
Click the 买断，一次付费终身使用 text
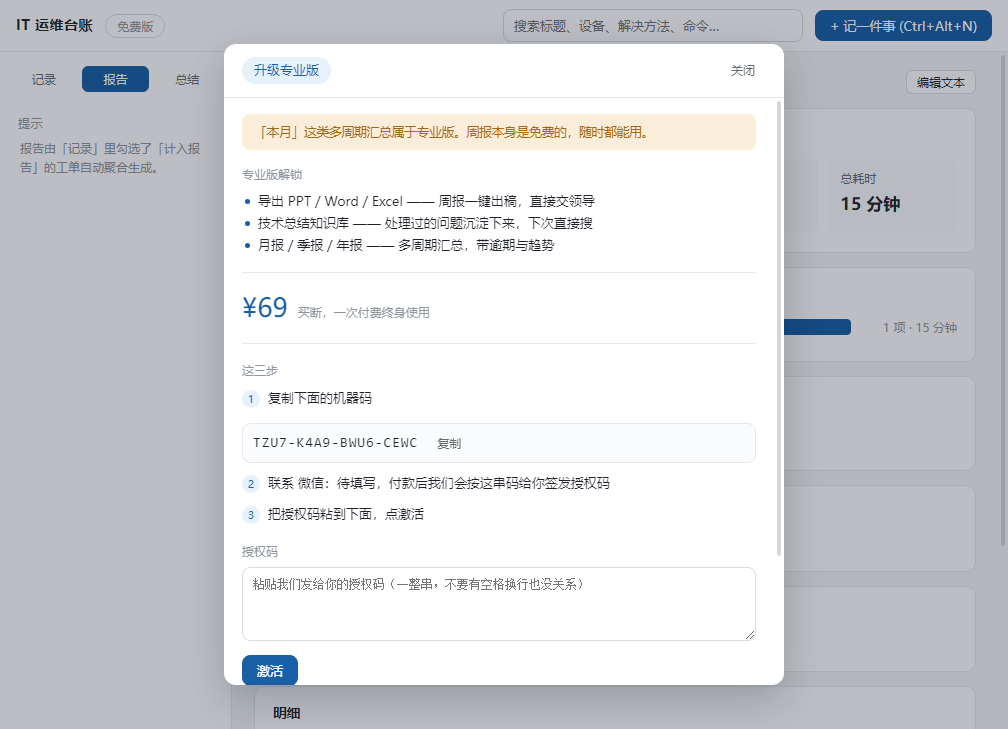coord(363,312)
